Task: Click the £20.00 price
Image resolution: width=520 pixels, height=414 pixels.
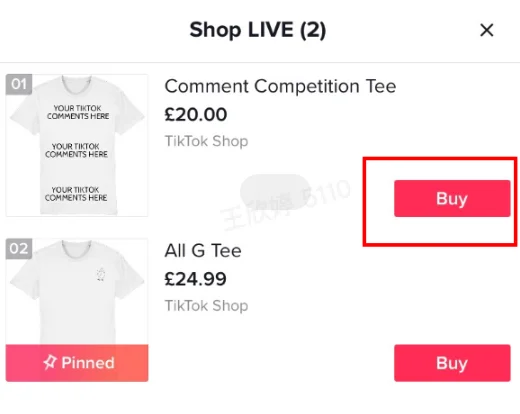Action: (x=196, y=115)
